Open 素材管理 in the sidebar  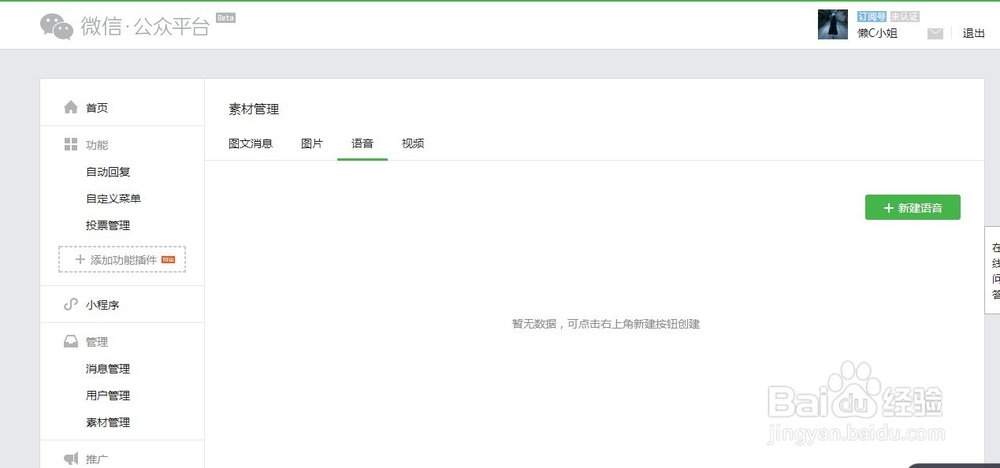click(108, 422)
